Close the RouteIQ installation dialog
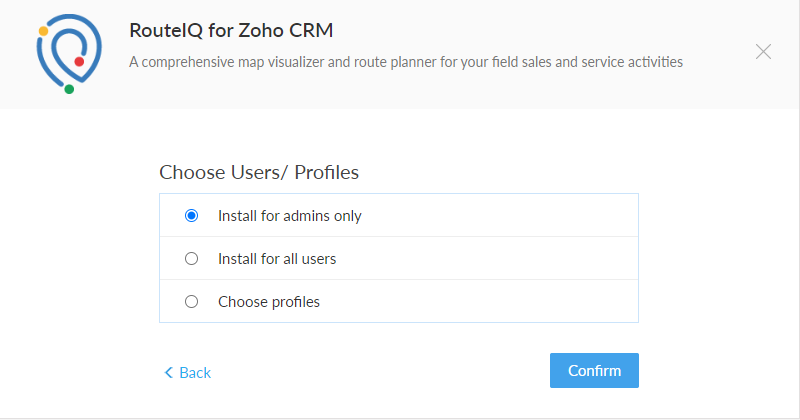 763,51
